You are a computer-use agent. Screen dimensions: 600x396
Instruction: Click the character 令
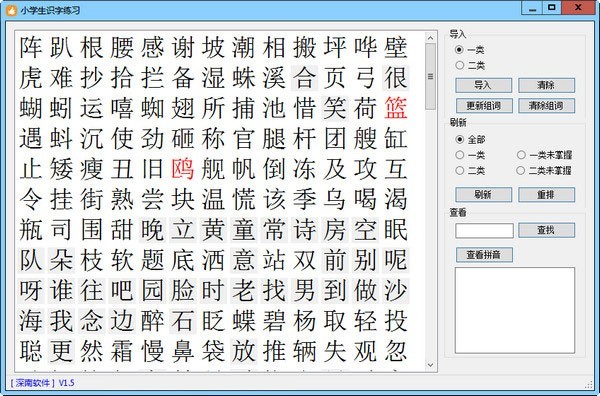click(x=31, y=199)
